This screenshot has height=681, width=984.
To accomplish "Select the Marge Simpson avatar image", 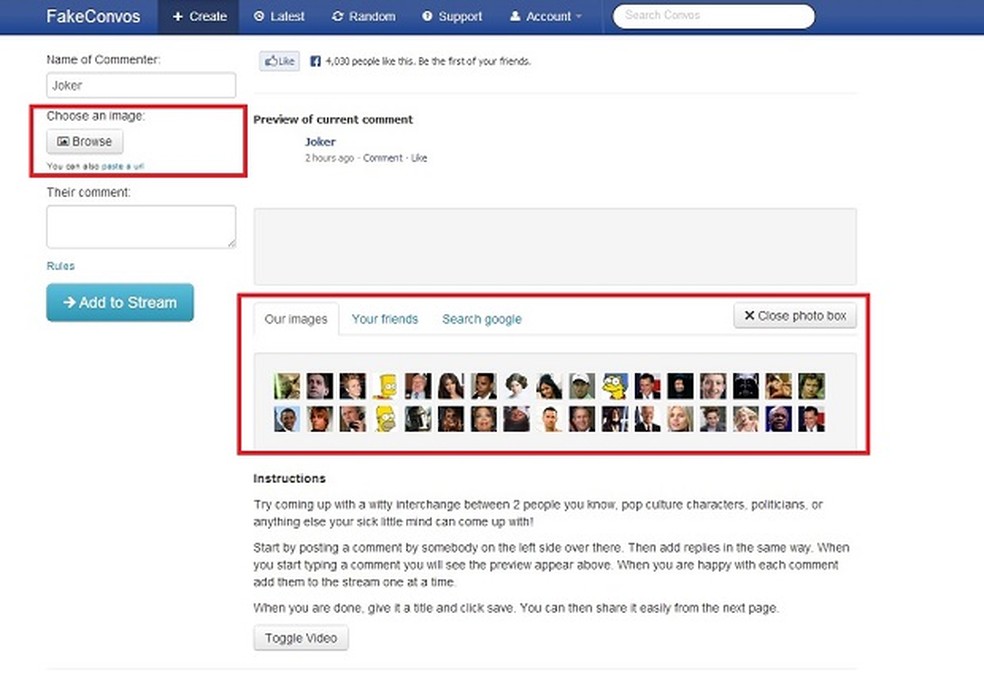I will [615, 386].
